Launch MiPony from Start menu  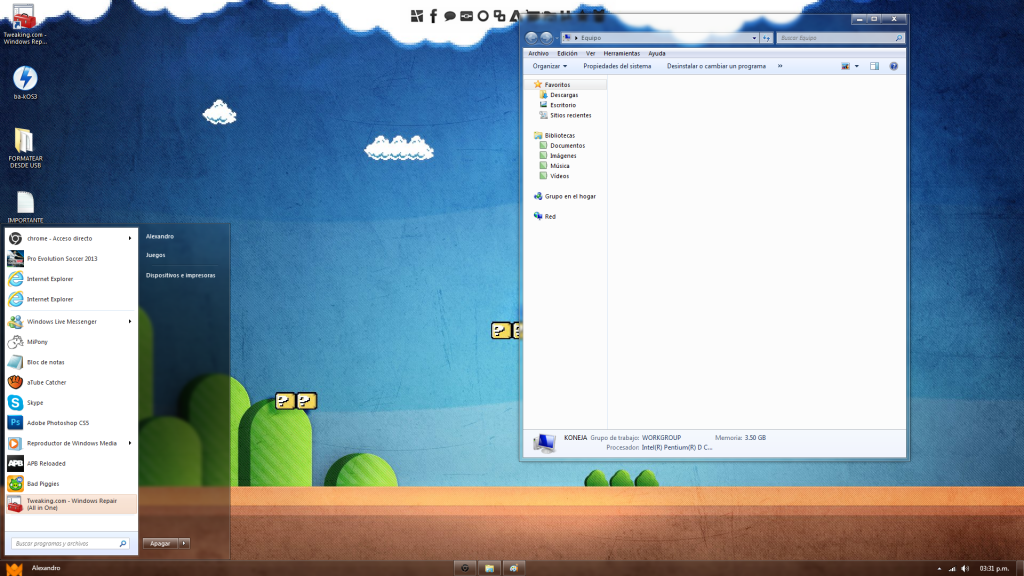pyautogui.click(x=71, y=342)
